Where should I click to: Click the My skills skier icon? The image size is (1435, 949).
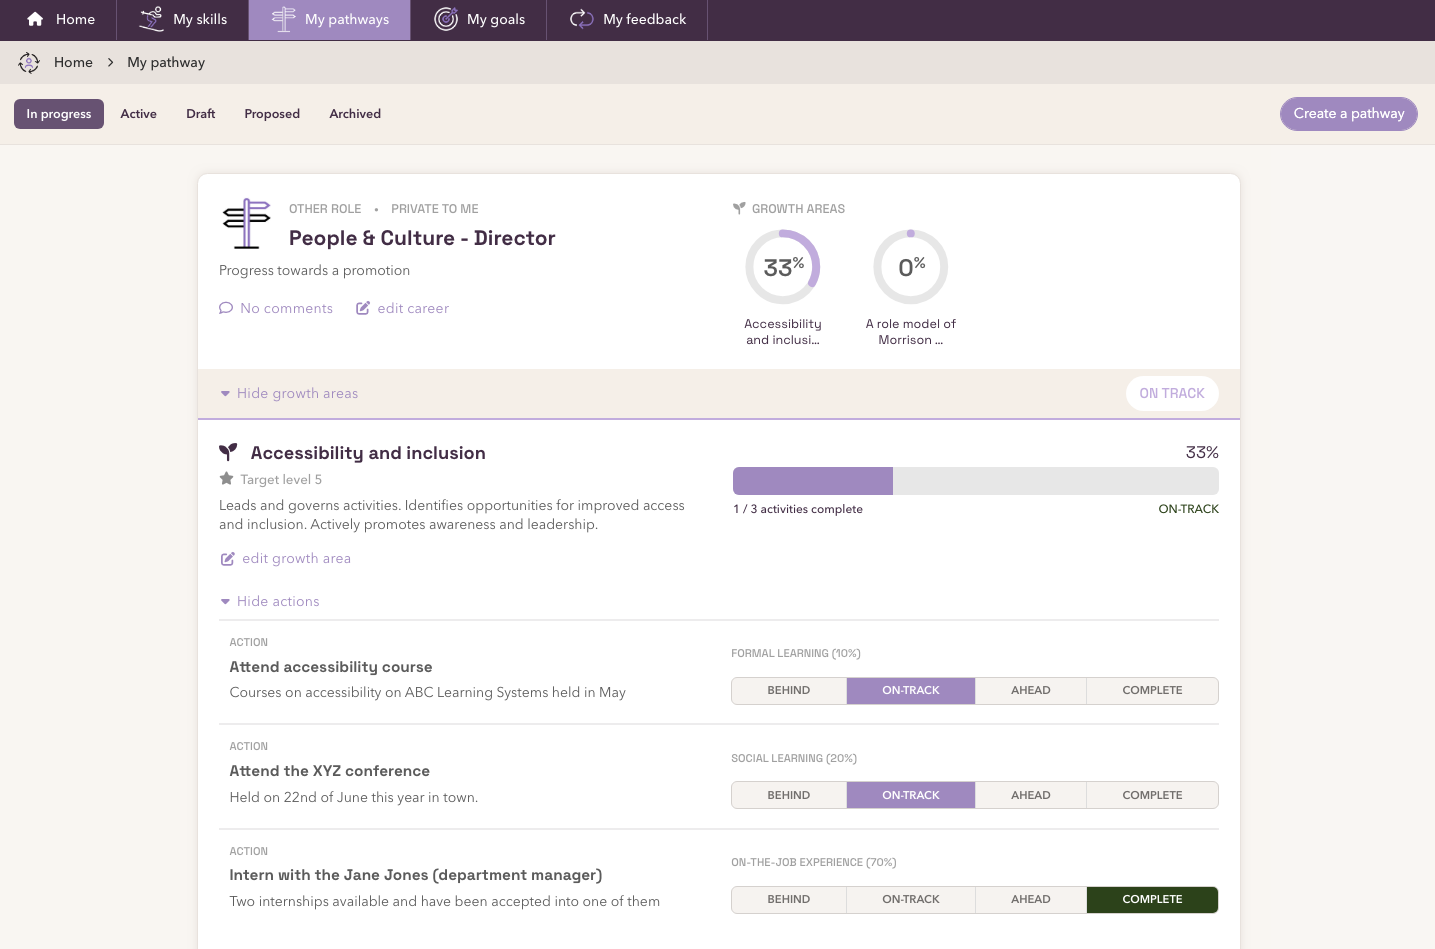coord(151,19)
